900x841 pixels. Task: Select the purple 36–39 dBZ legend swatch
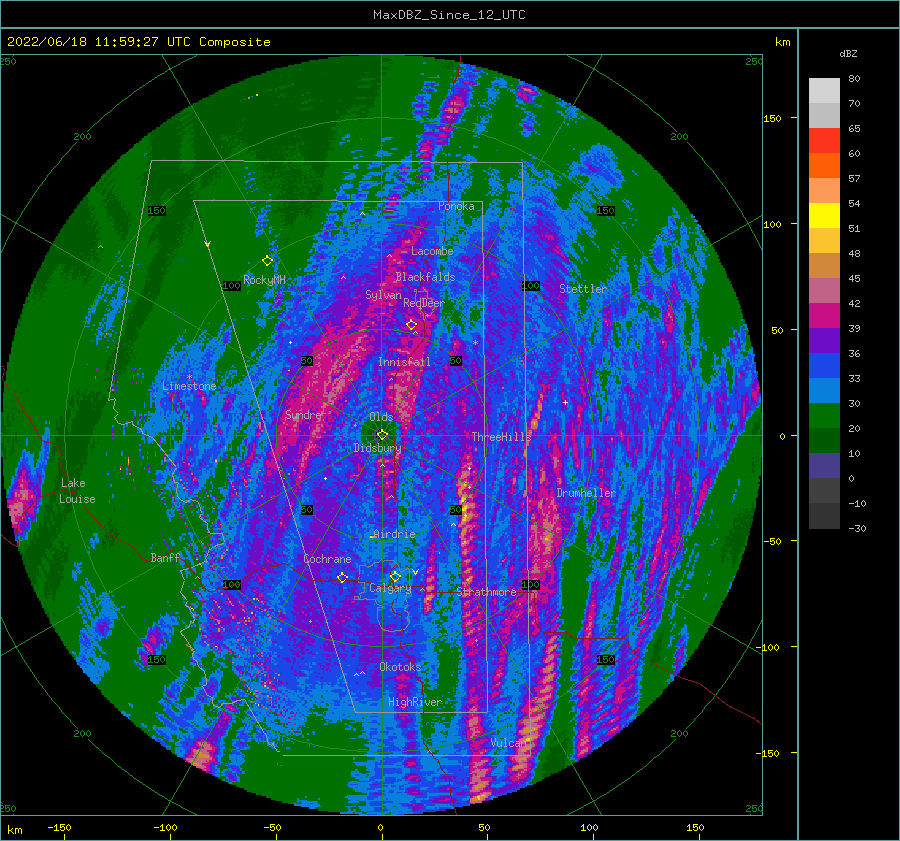[824, 341]
